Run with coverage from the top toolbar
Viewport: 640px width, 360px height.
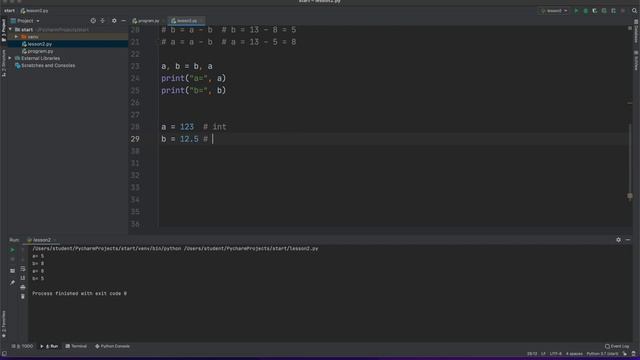click(595, 11)
